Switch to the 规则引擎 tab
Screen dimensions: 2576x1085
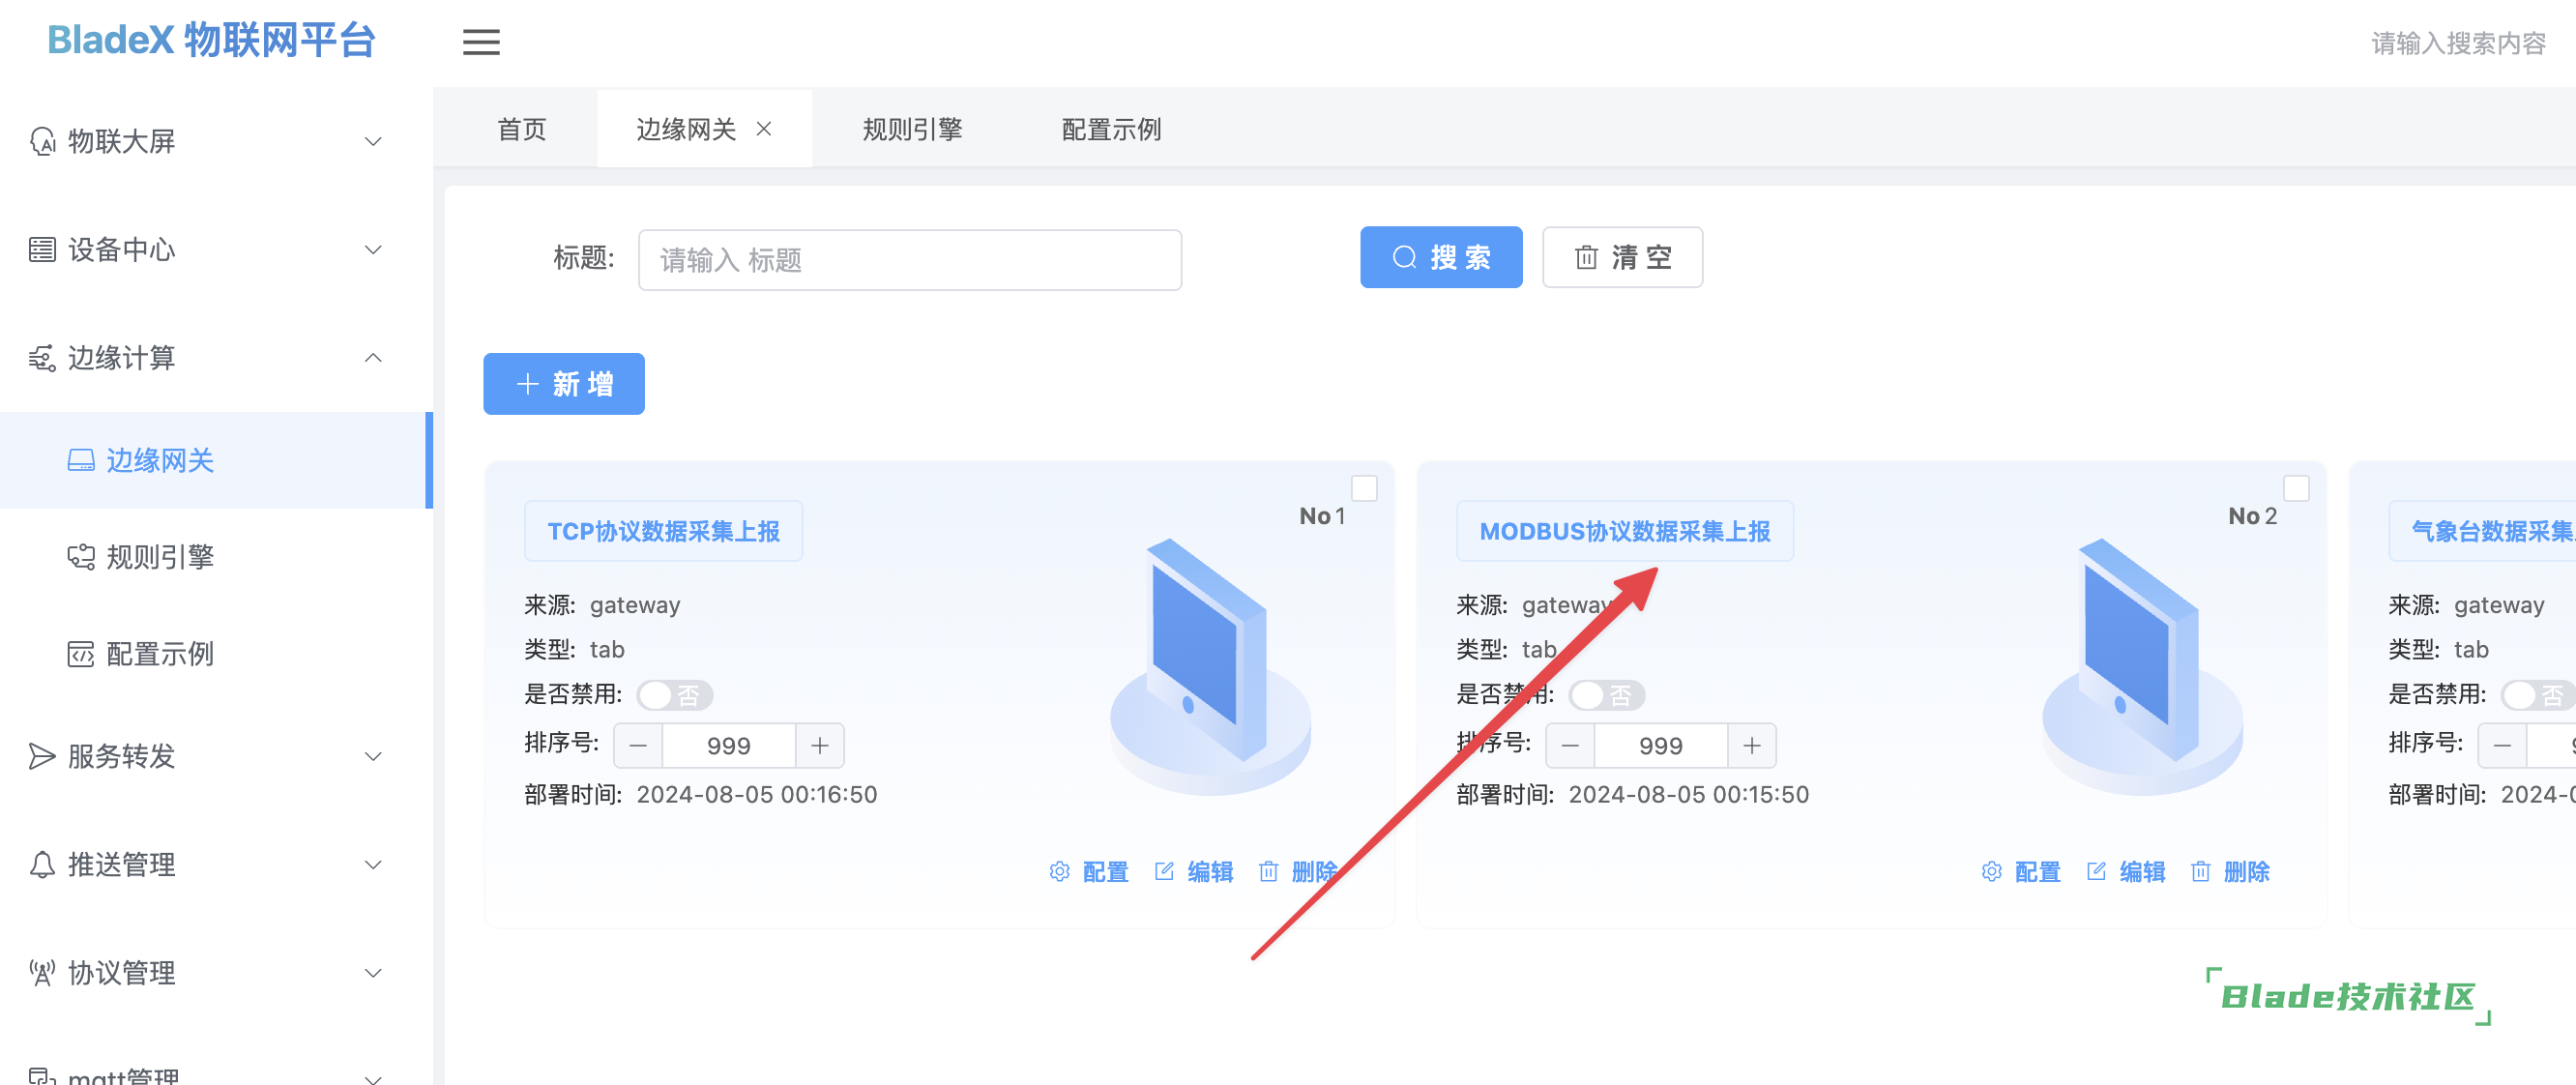(911, 129)
